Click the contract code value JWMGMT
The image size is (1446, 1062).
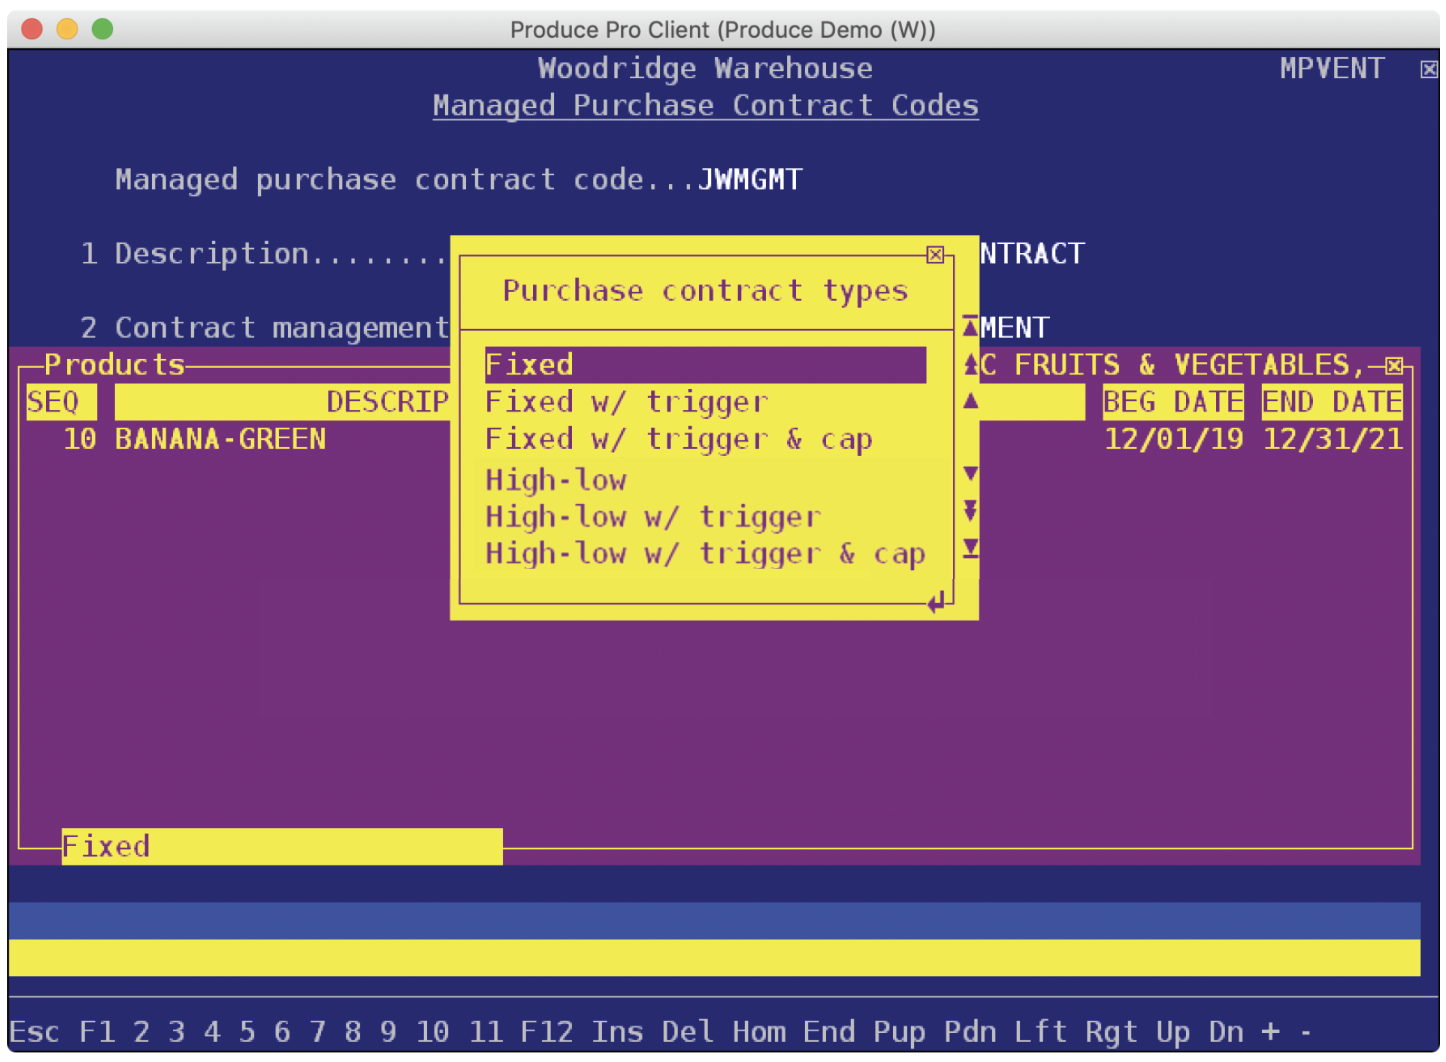coord(750,180)
